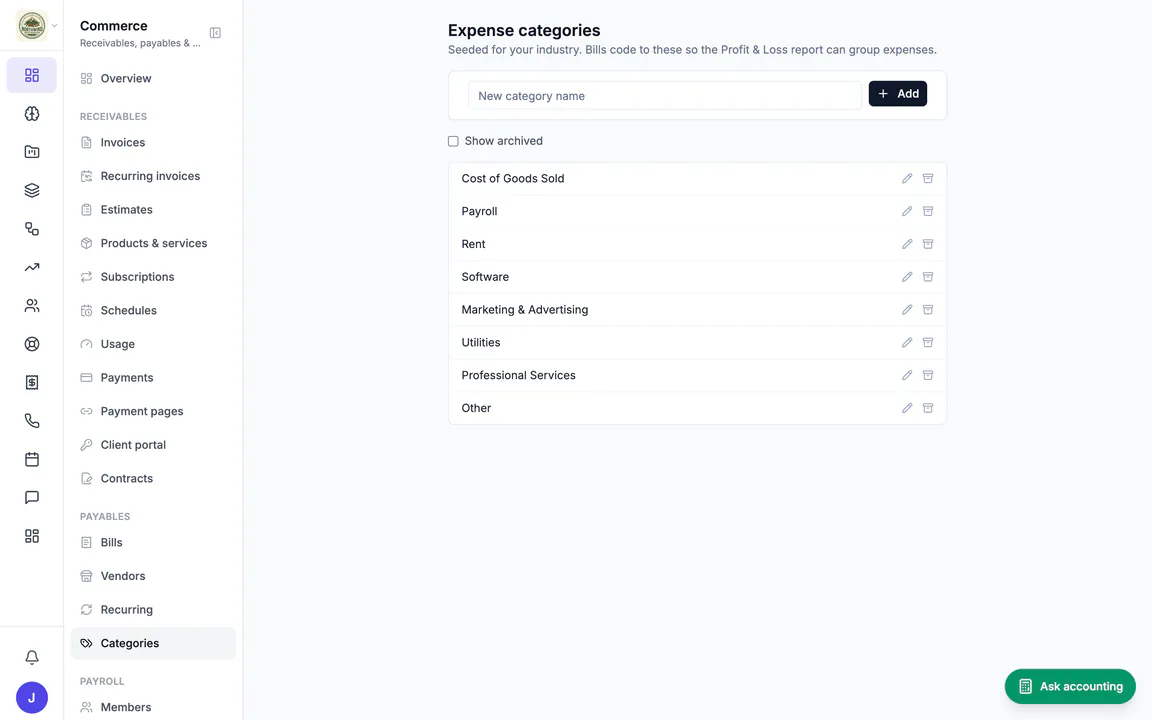
Task: Archive the Utilities category
Action: point(928,342)
